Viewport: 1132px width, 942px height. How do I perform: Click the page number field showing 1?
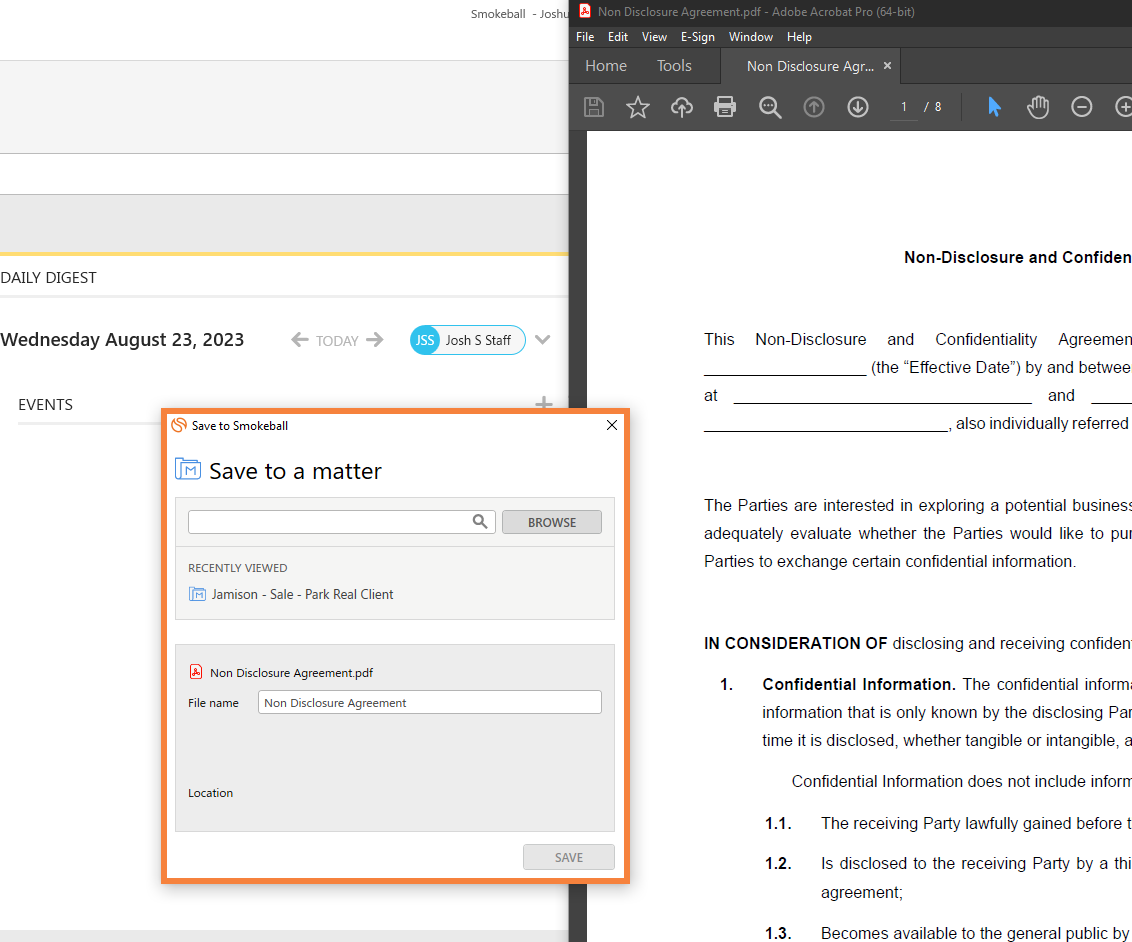(903, 107)
